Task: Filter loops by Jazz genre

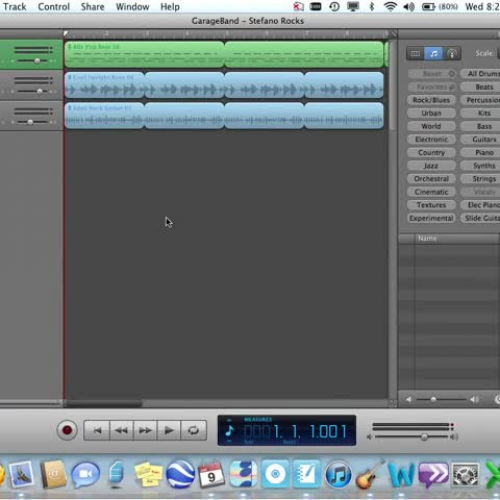Action: 431,166
